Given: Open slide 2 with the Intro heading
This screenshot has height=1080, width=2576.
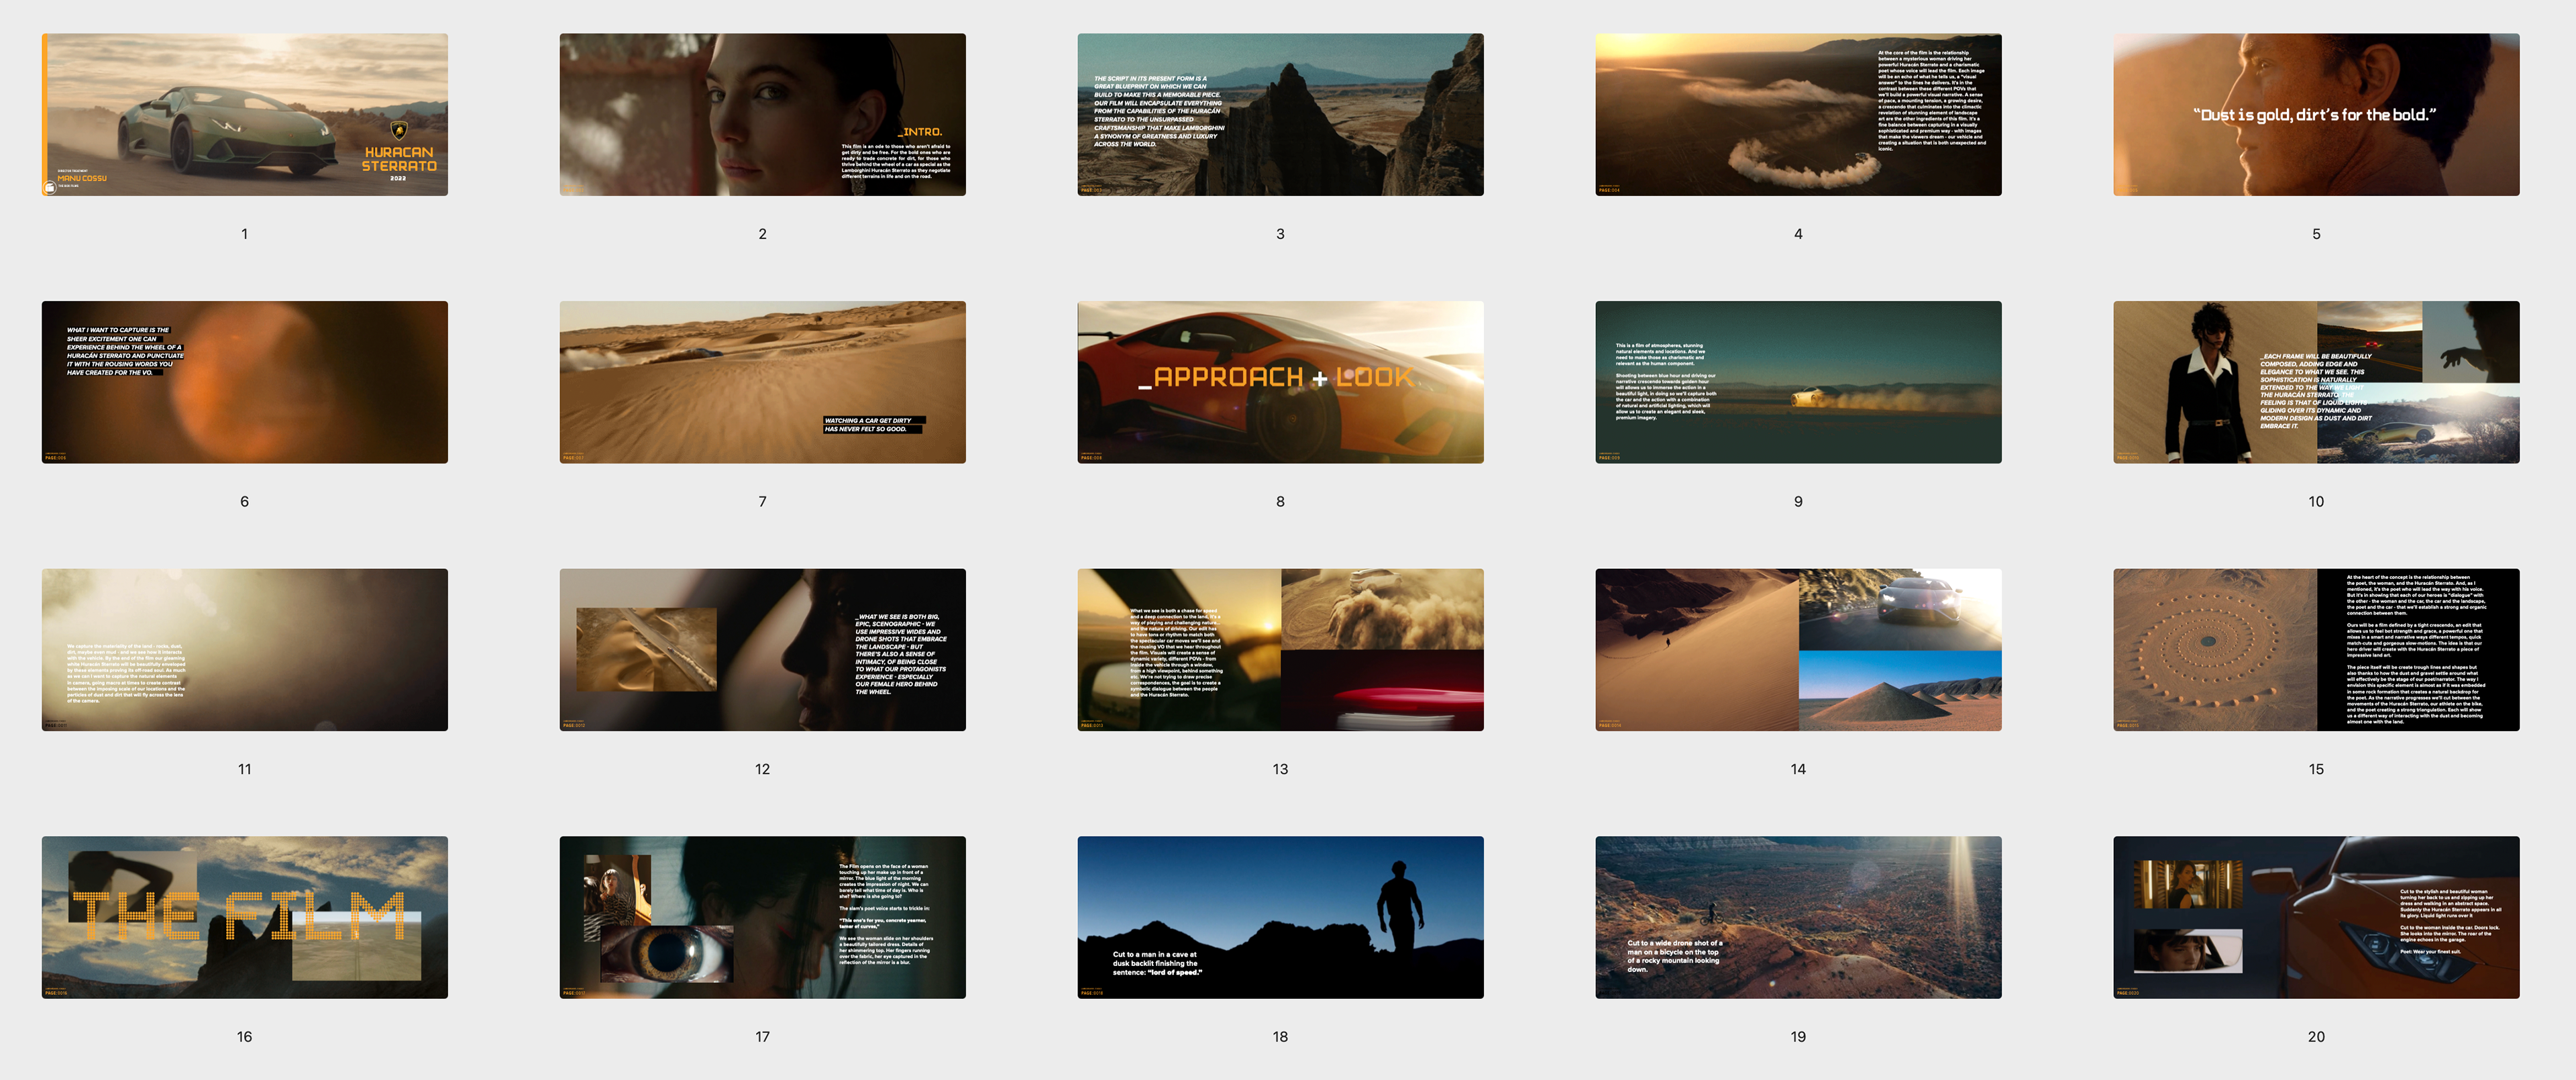Looking at the screenshot, I should [762, 115].
